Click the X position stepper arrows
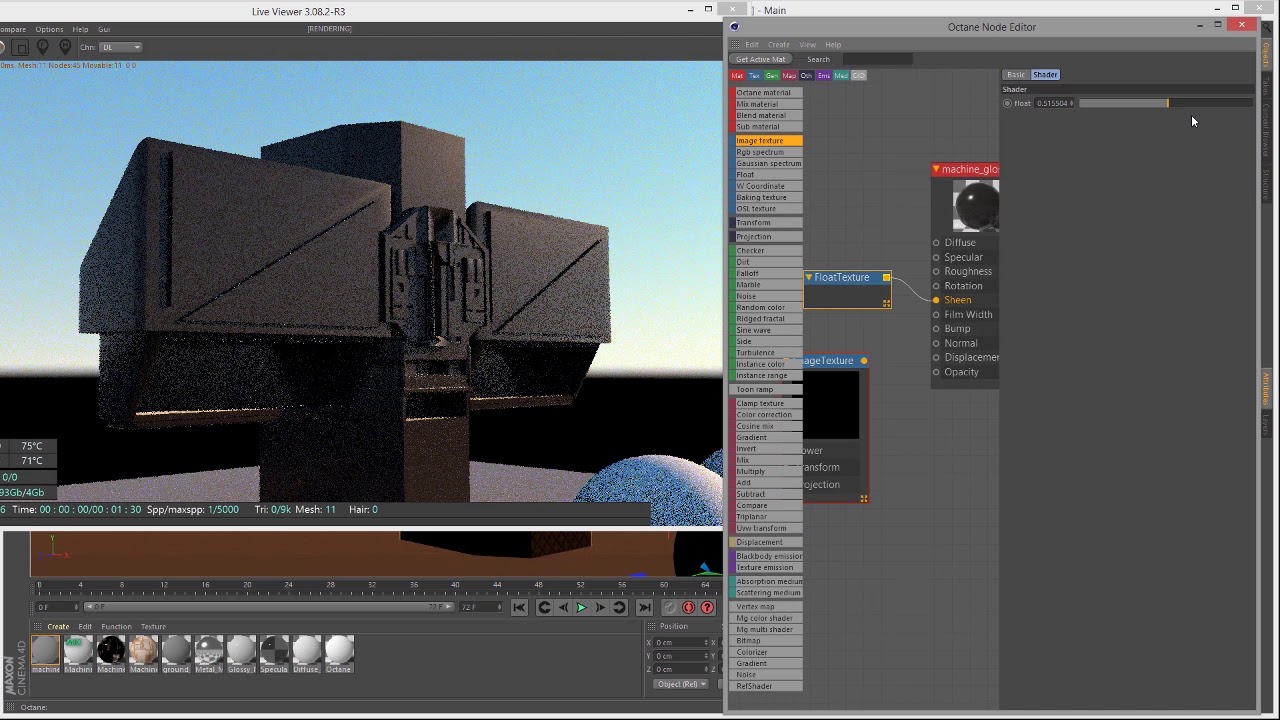This screenshot has width=1280, height=720. click(706, 642)
